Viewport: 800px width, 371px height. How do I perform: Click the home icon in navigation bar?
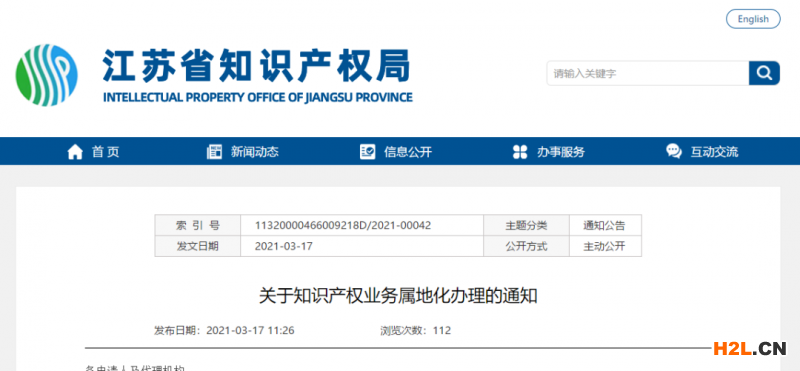click(75, 152)
